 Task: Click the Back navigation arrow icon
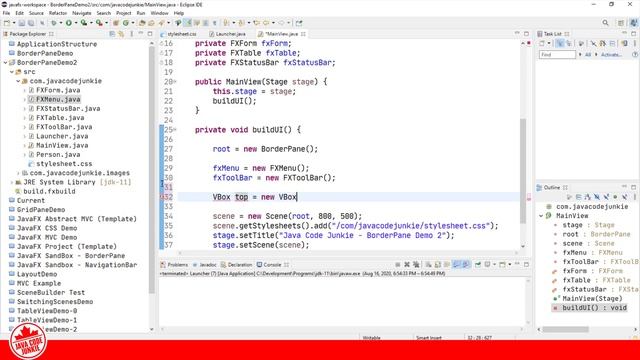pos(267,23)
